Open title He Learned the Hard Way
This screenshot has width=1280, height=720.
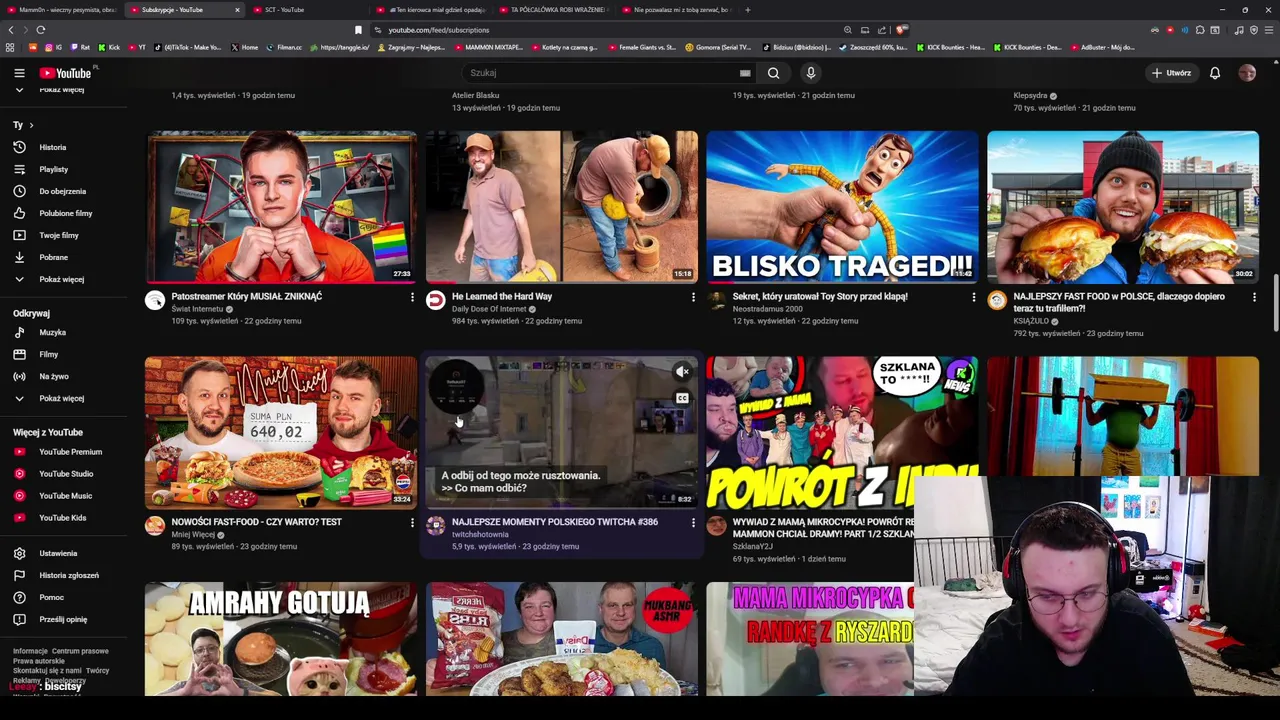pyautogui.click(x=502, y=296)
